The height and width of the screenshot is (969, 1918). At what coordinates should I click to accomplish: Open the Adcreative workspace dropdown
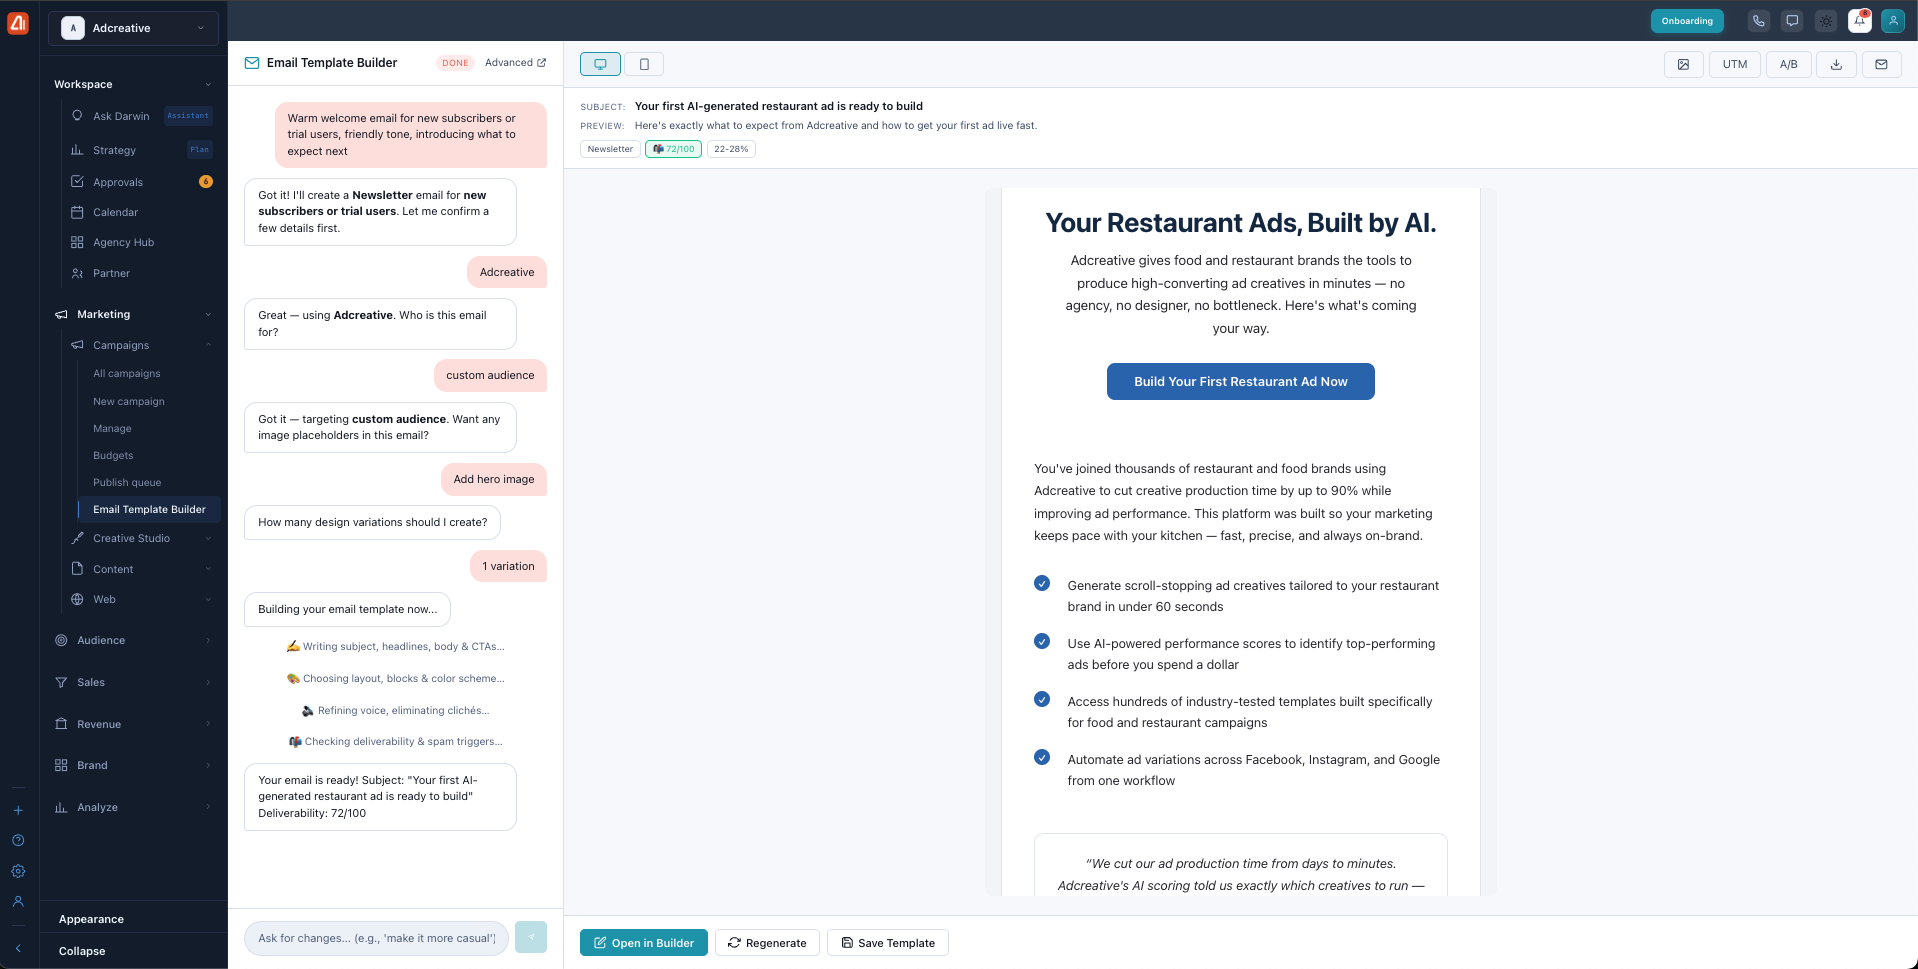point(133,28)
